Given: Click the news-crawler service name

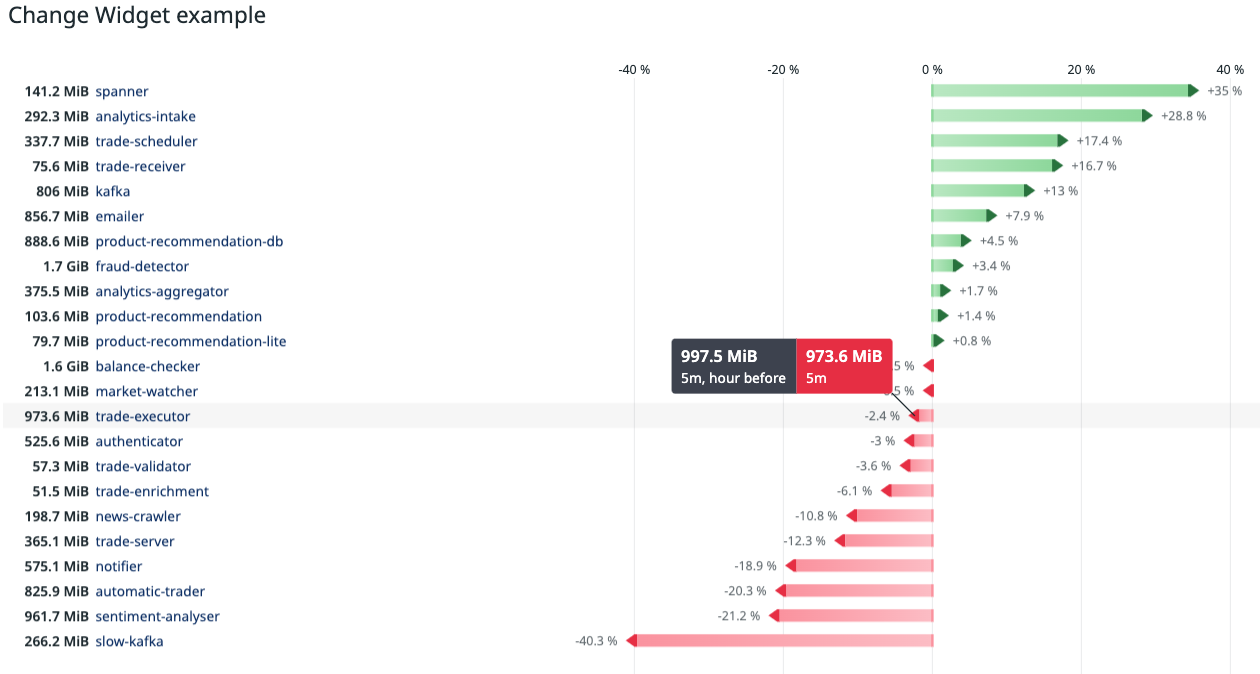Looking at the screenshot, I should click(x=138, y=516).
